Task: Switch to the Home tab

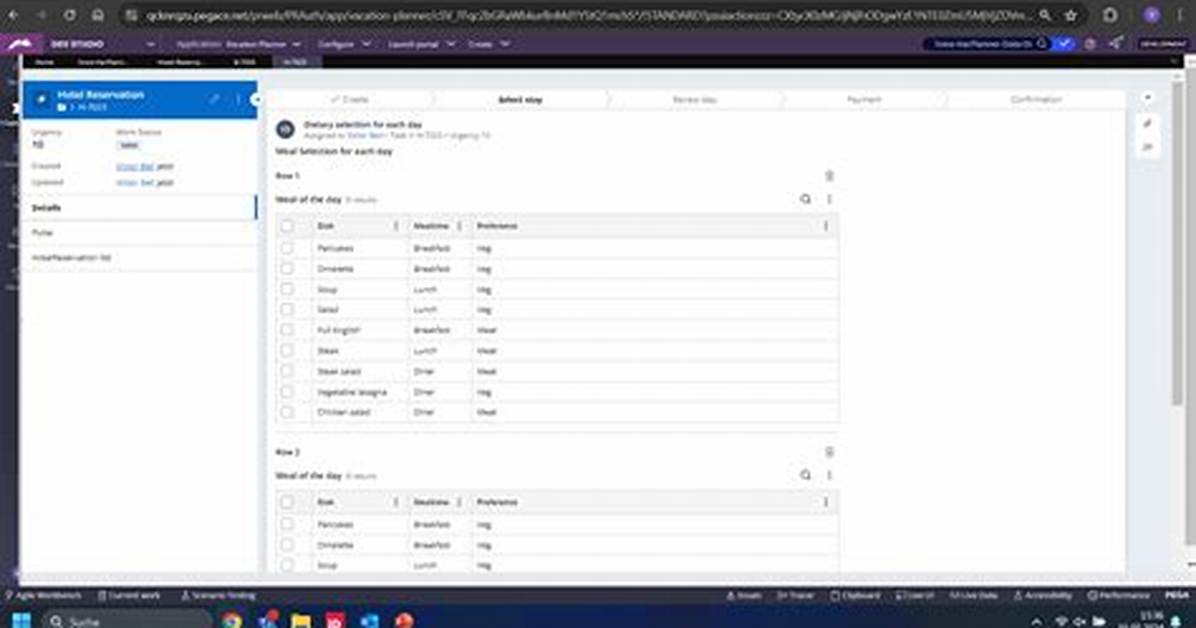Action: pyautogui.click(x=44, y=63)
